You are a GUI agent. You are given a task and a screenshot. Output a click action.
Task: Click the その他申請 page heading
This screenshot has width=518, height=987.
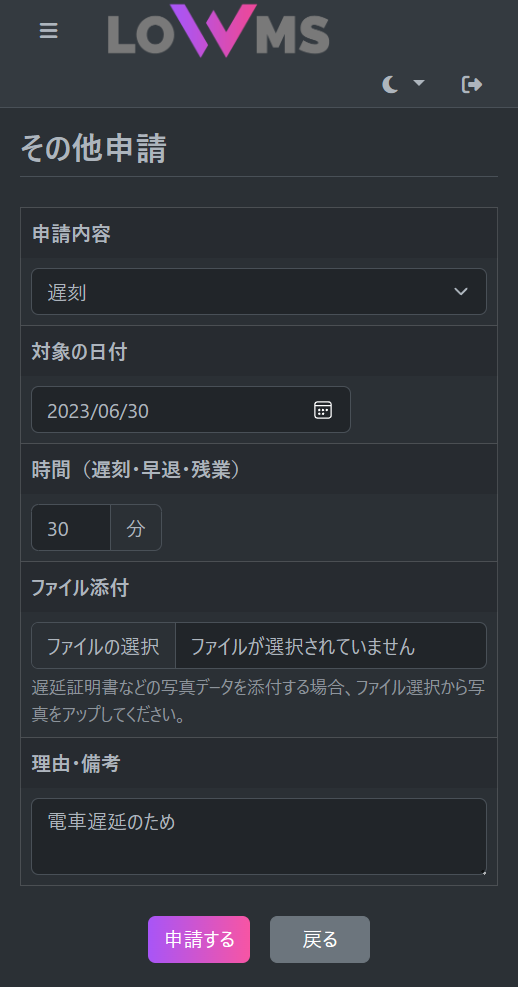[93, 149]
